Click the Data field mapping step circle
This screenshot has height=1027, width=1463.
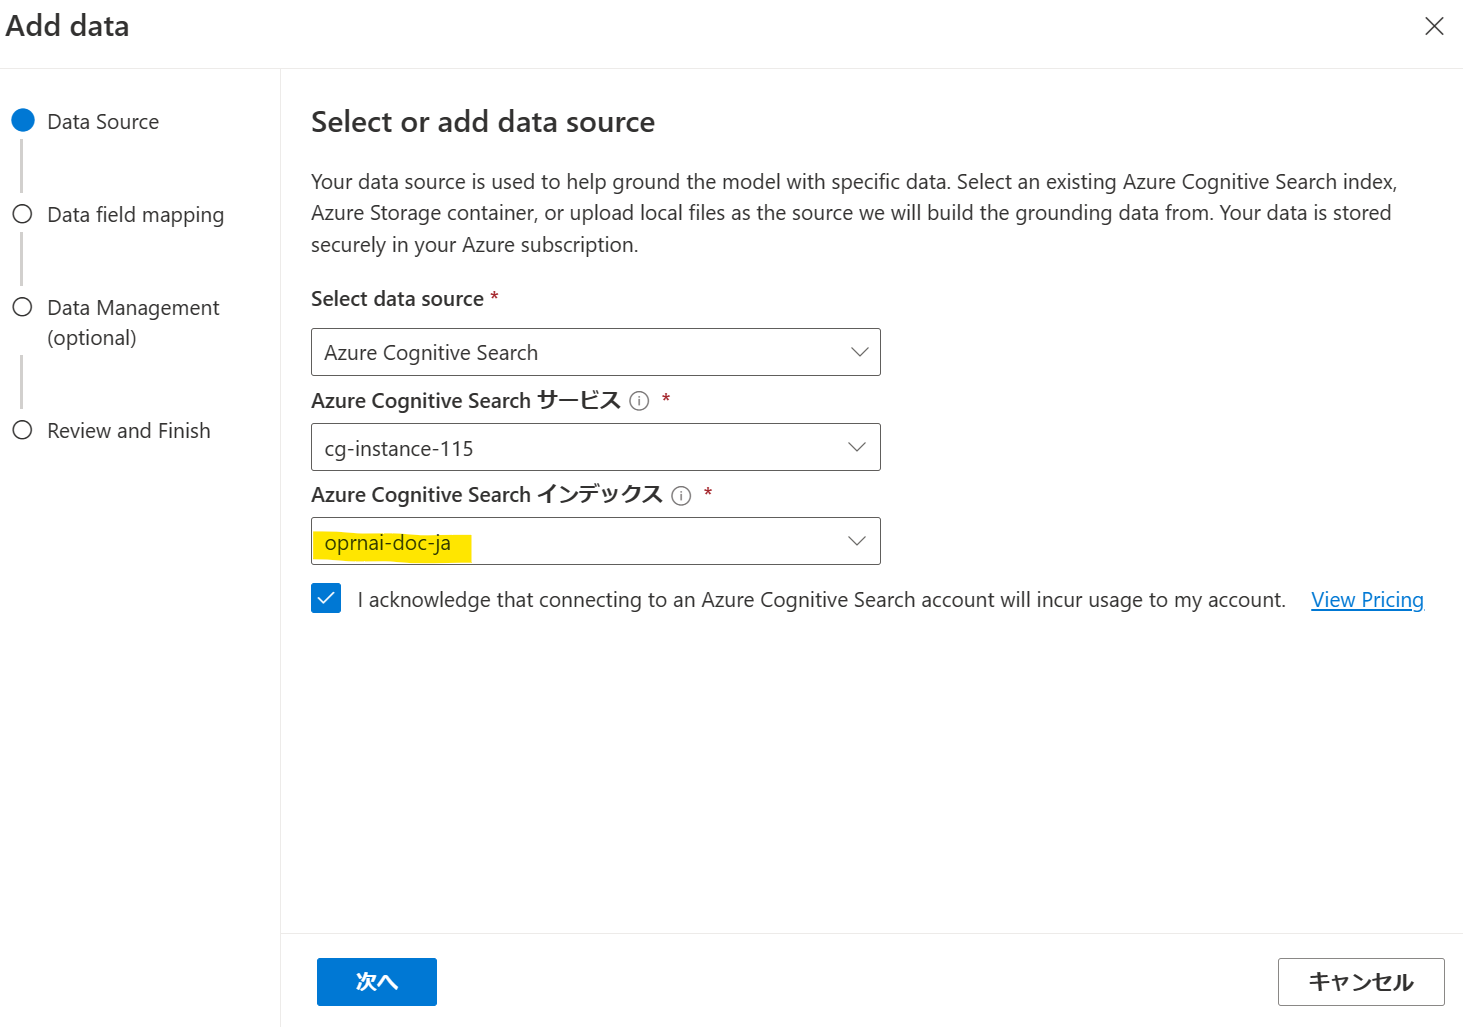tap(22, 214)
